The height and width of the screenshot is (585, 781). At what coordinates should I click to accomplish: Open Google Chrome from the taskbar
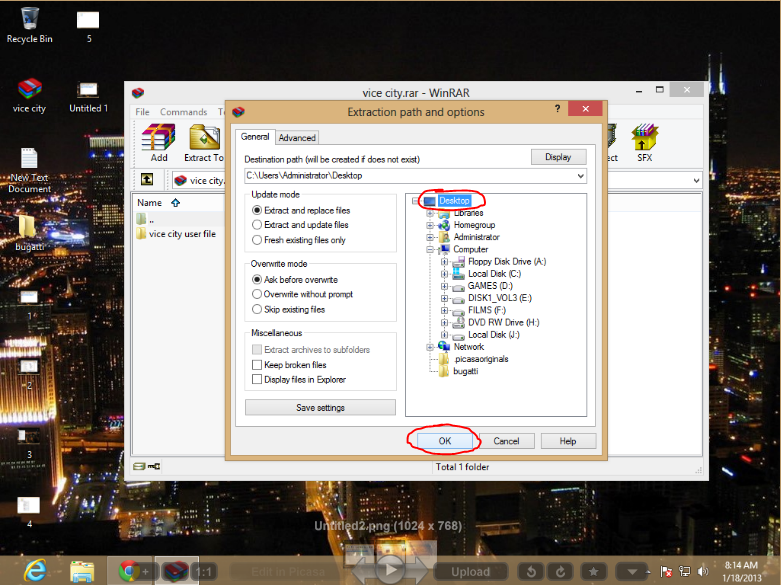pyautogui.click(x=129, y=571)
